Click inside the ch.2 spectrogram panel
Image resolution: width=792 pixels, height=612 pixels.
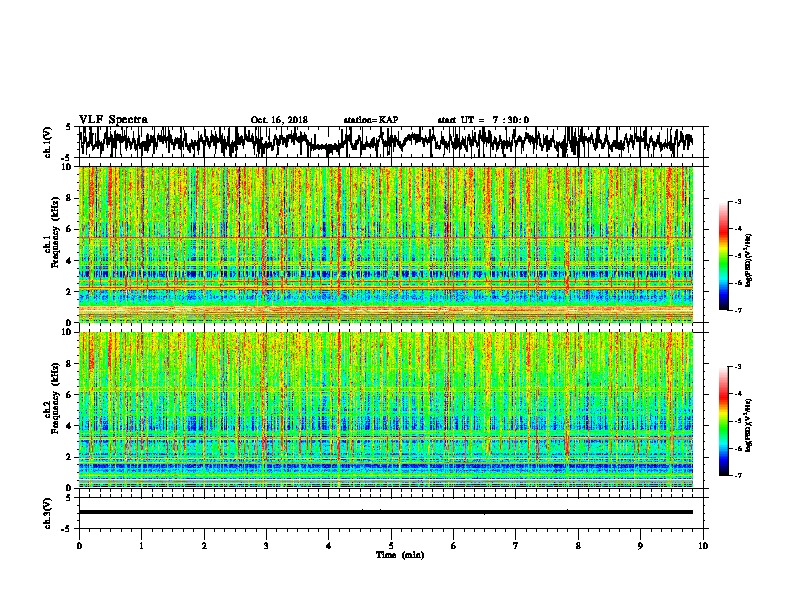pos(385,410)
